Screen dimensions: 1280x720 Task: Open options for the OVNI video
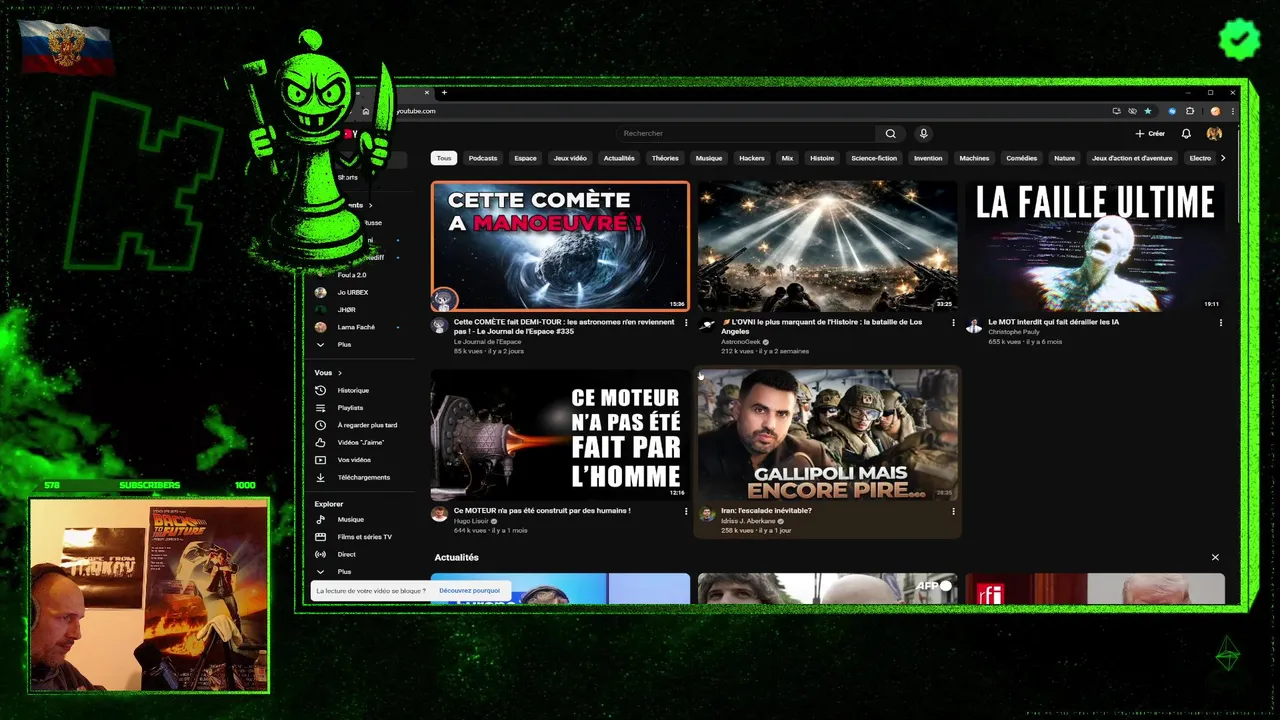click(953, 323)
